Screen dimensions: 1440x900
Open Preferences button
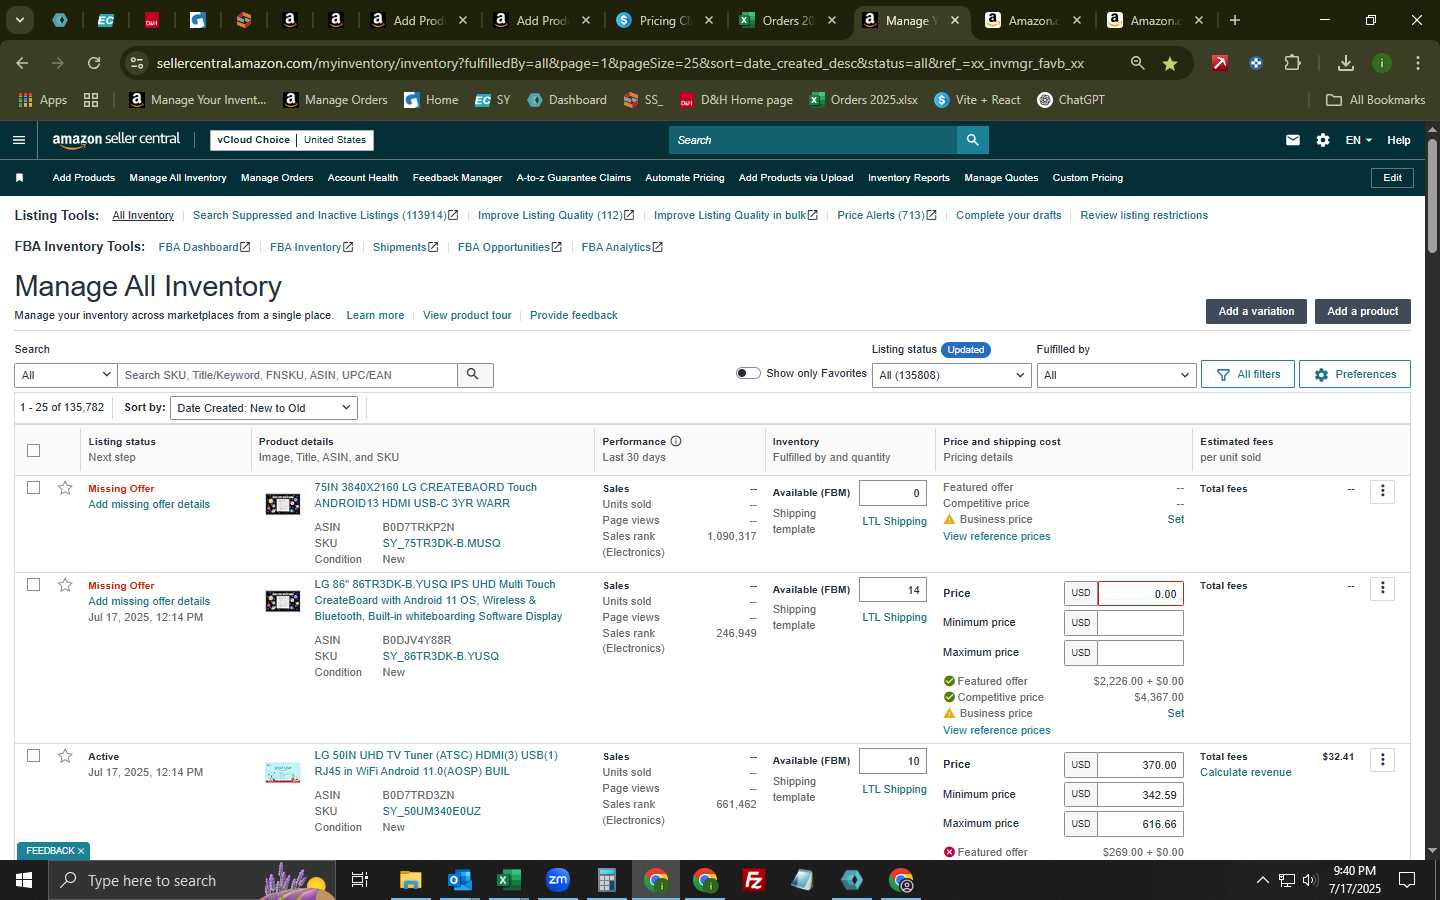pyautogui.click(x=1355, y=374)
